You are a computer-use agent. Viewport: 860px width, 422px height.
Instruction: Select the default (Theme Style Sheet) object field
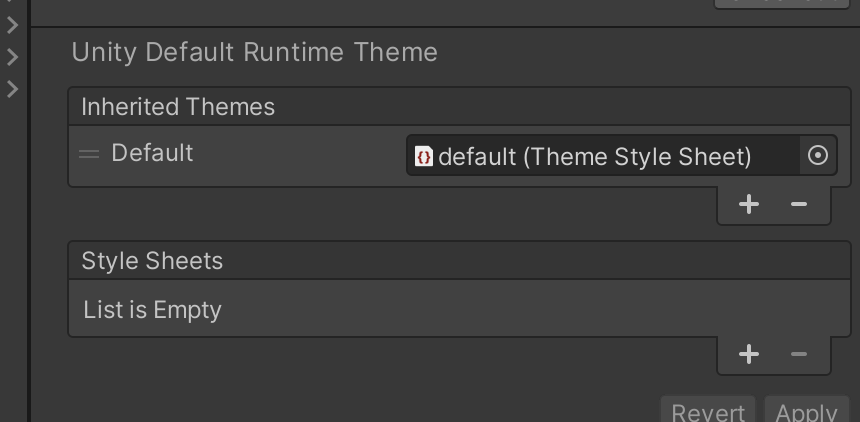click(x=600, y=157)
